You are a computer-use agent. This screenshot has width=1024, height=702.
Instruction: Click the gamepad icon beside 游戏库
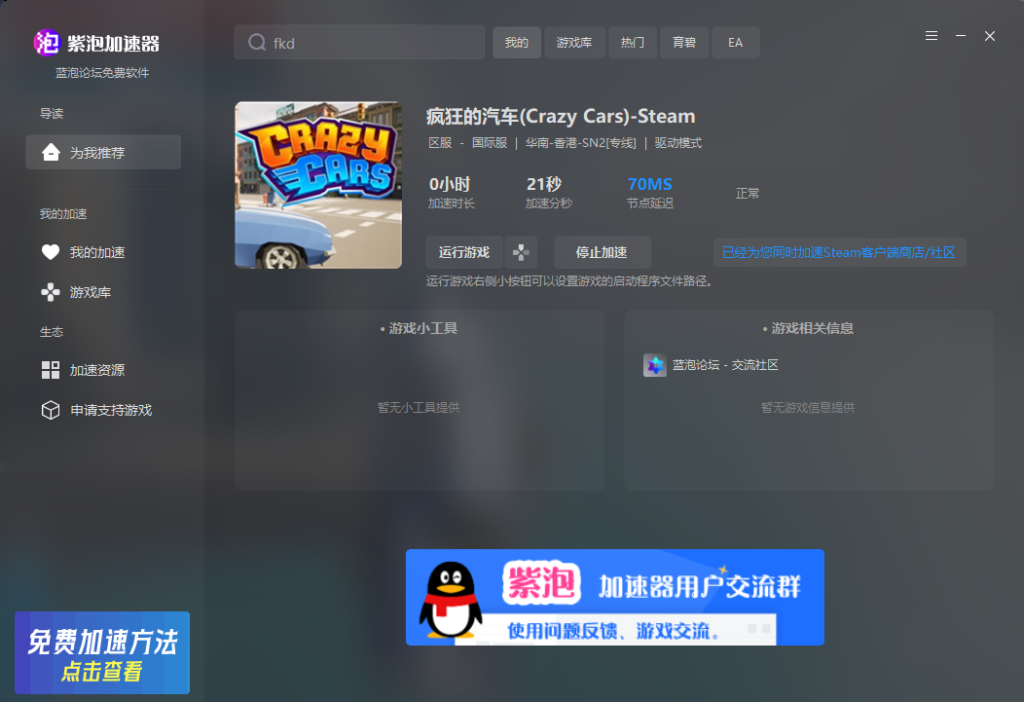click(50, 292)
